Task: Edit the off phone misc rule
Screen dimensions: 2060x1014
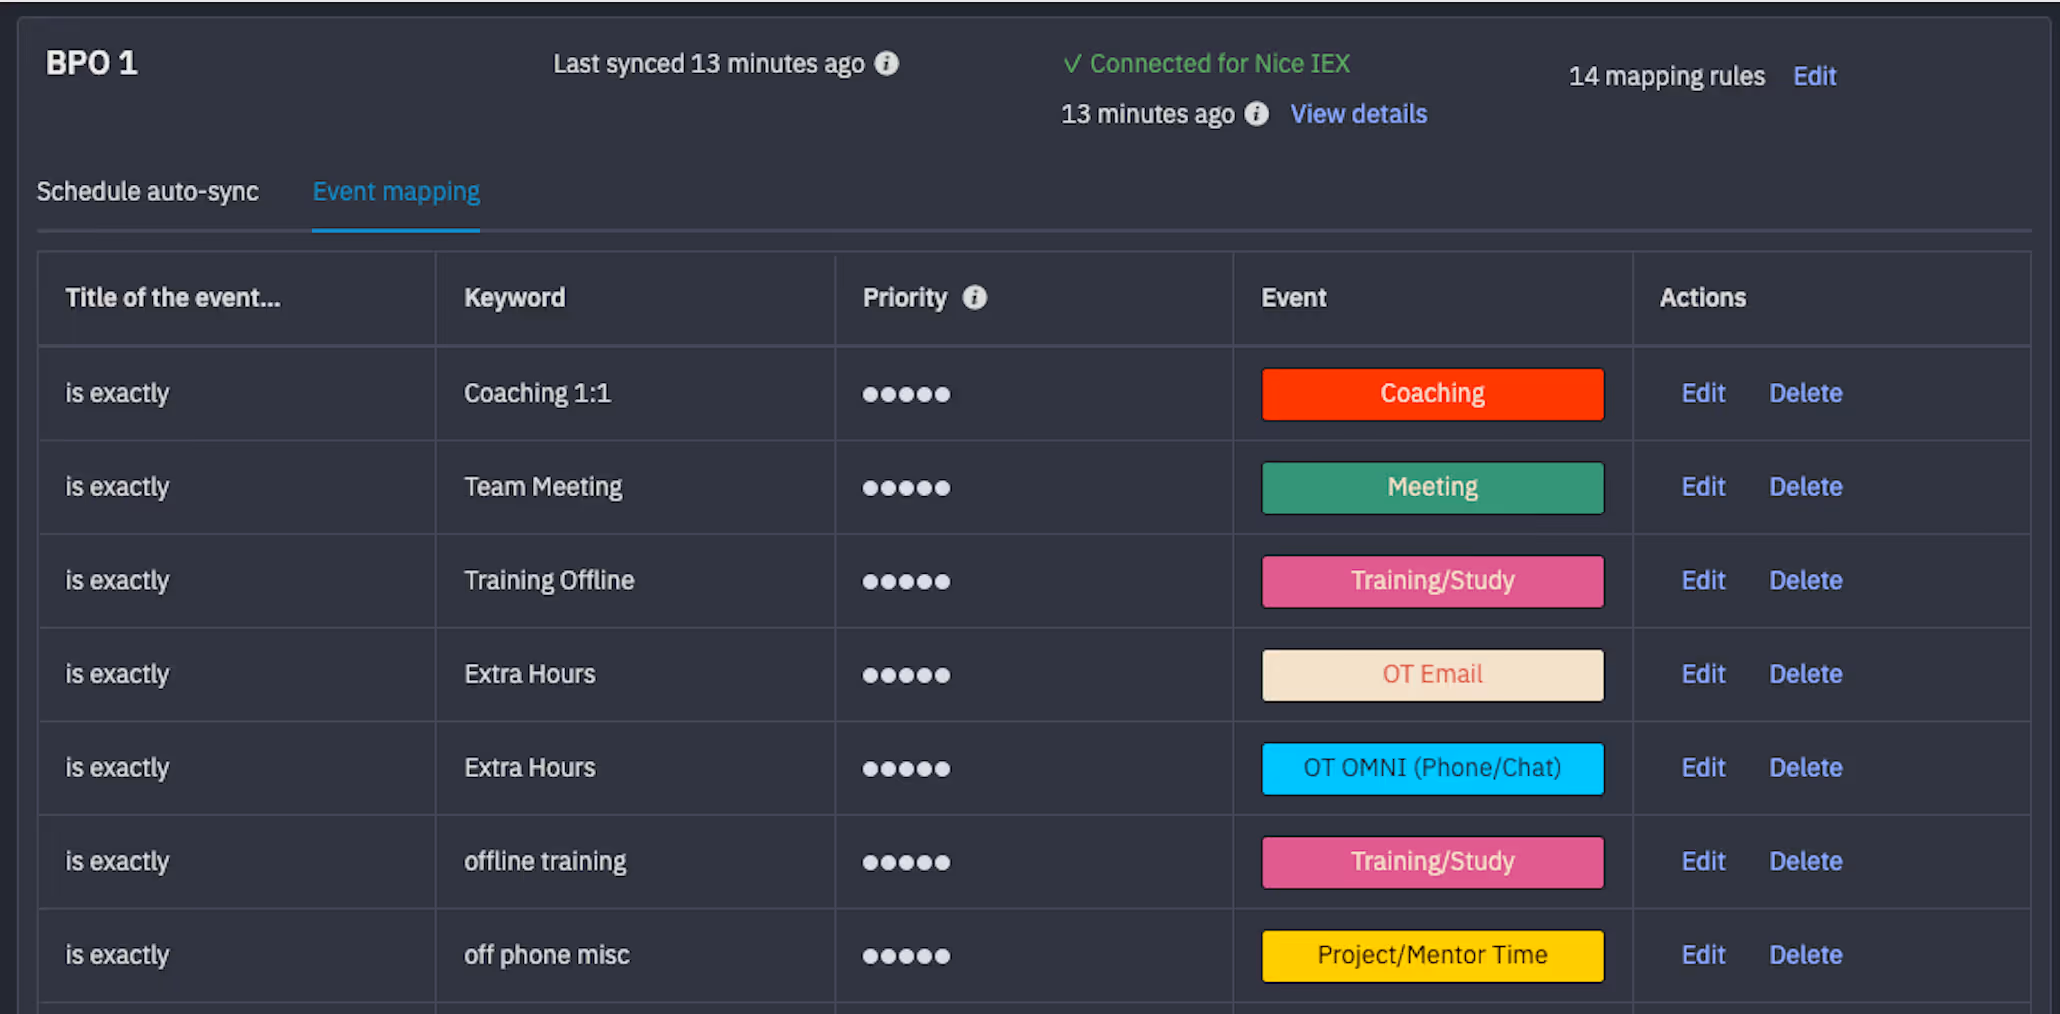Action: pyautogui.click(x=1704, y=955)
